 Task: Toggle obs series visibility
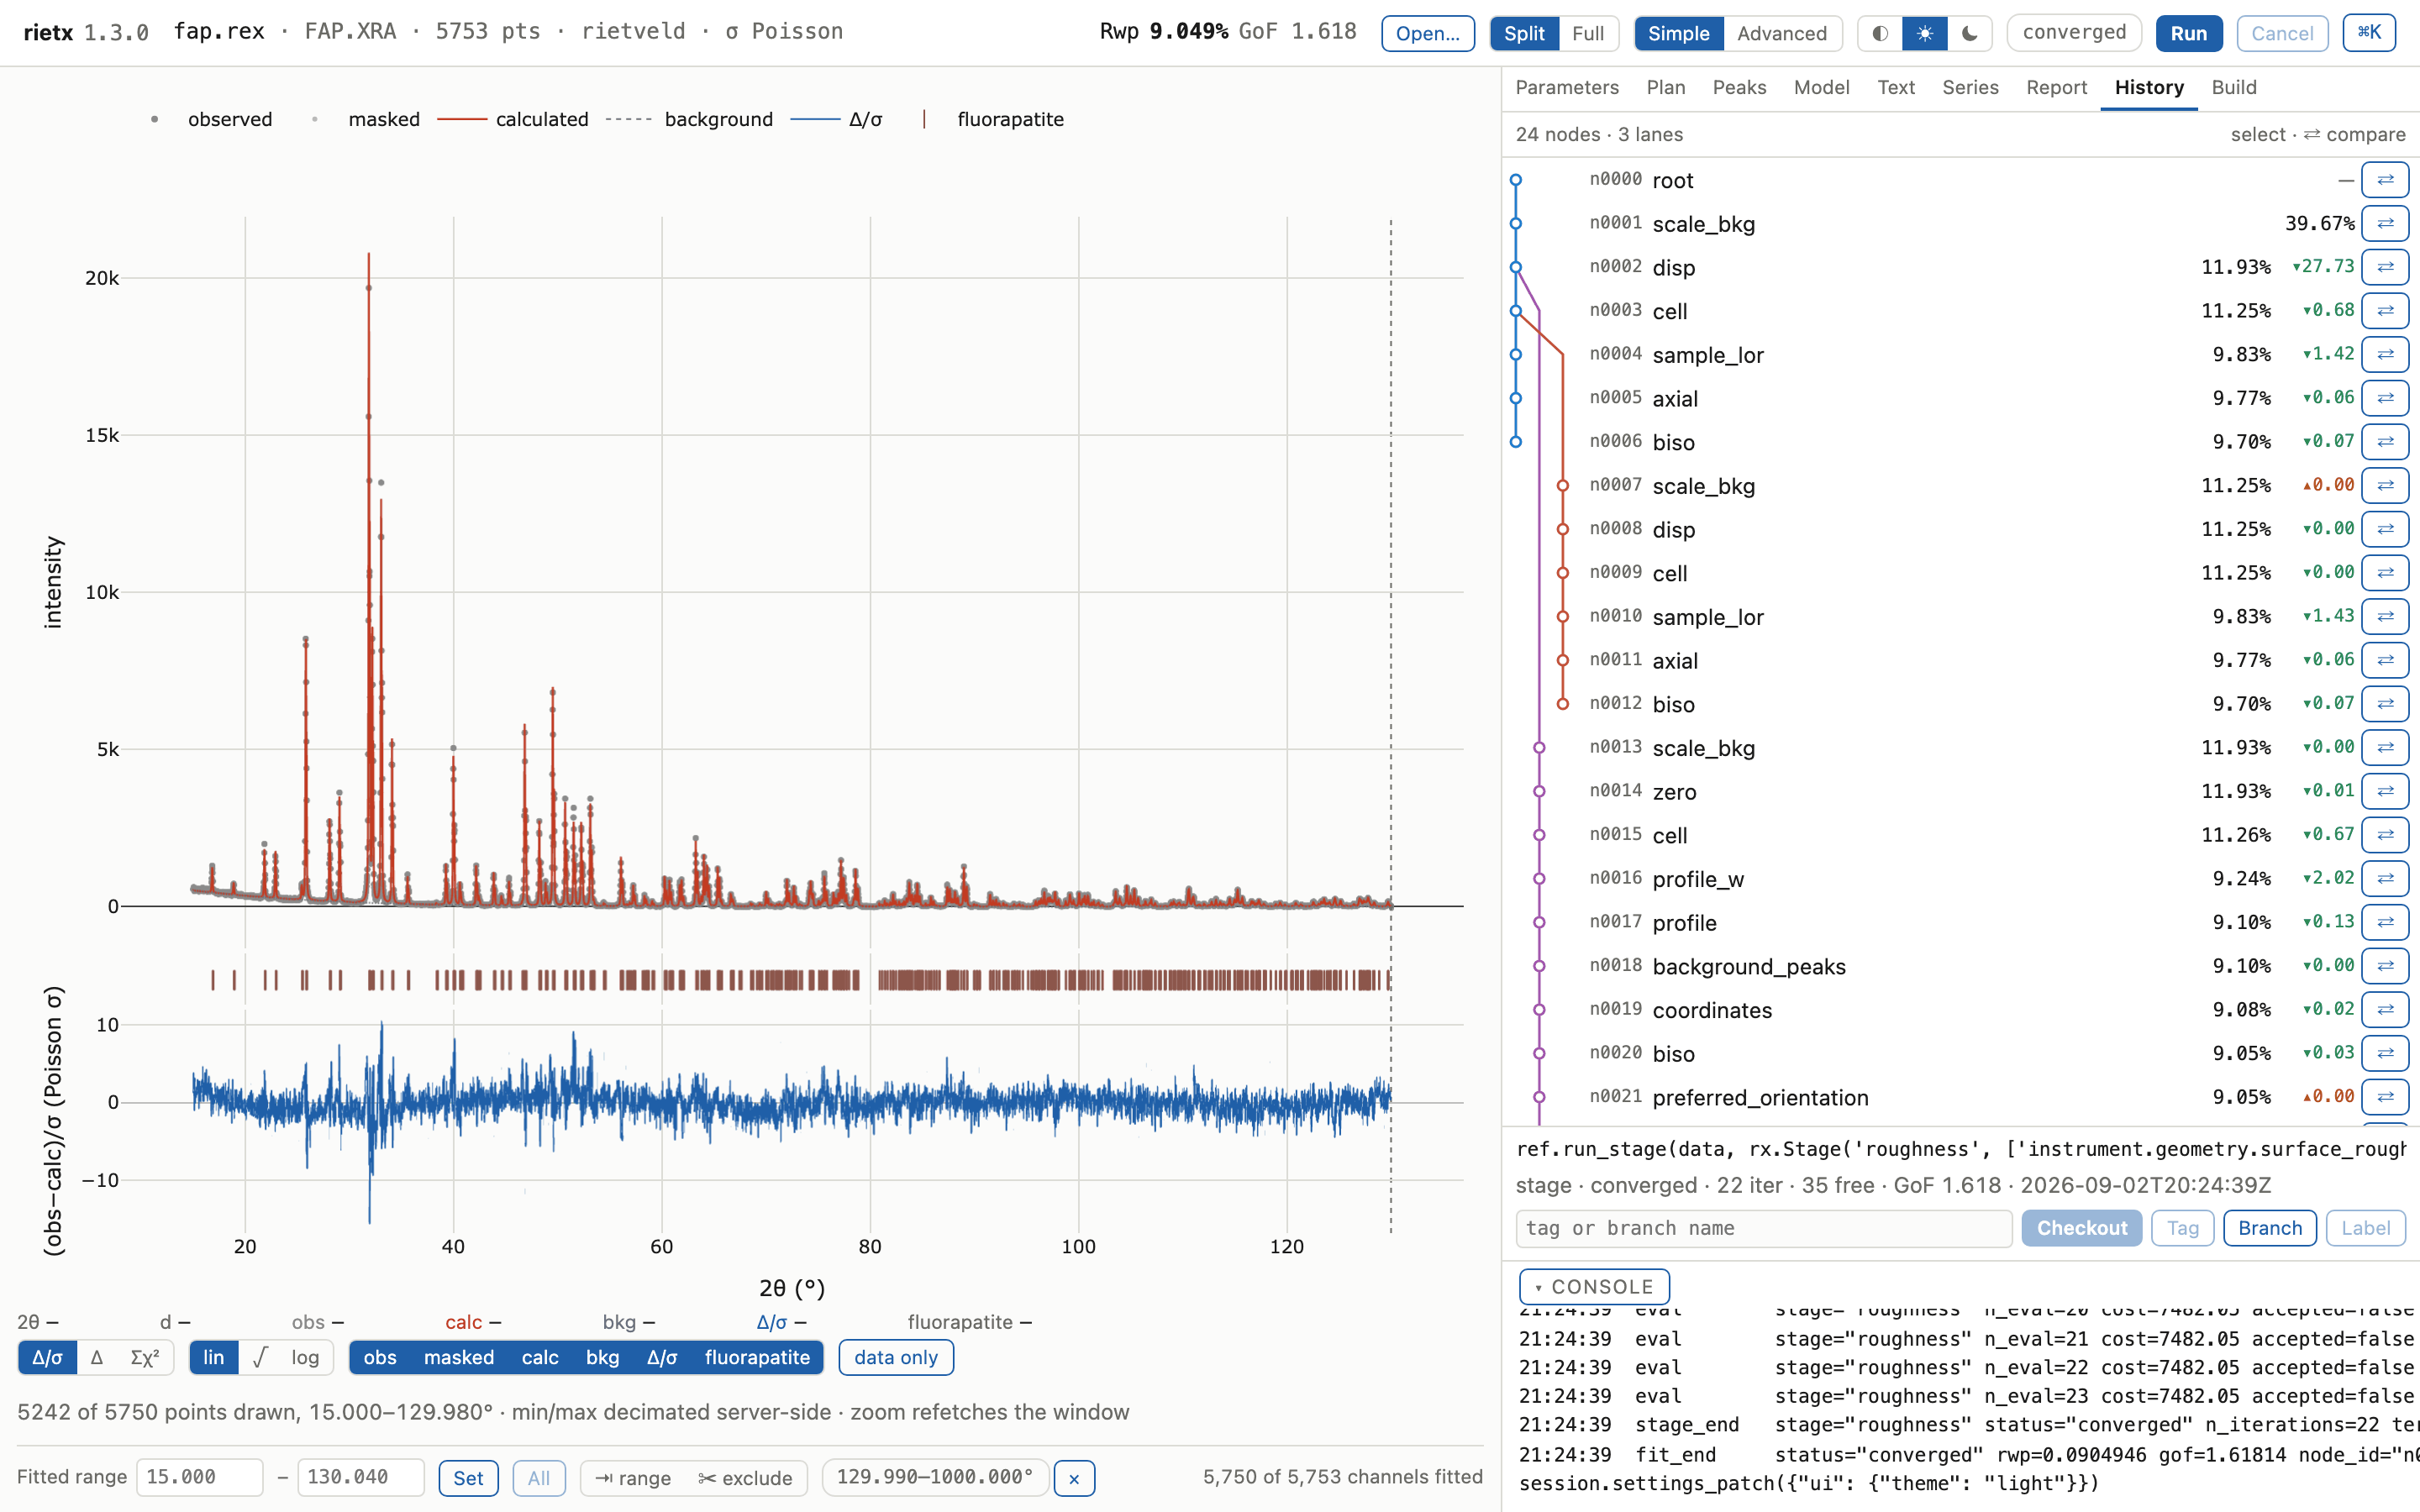point(380,1357)
